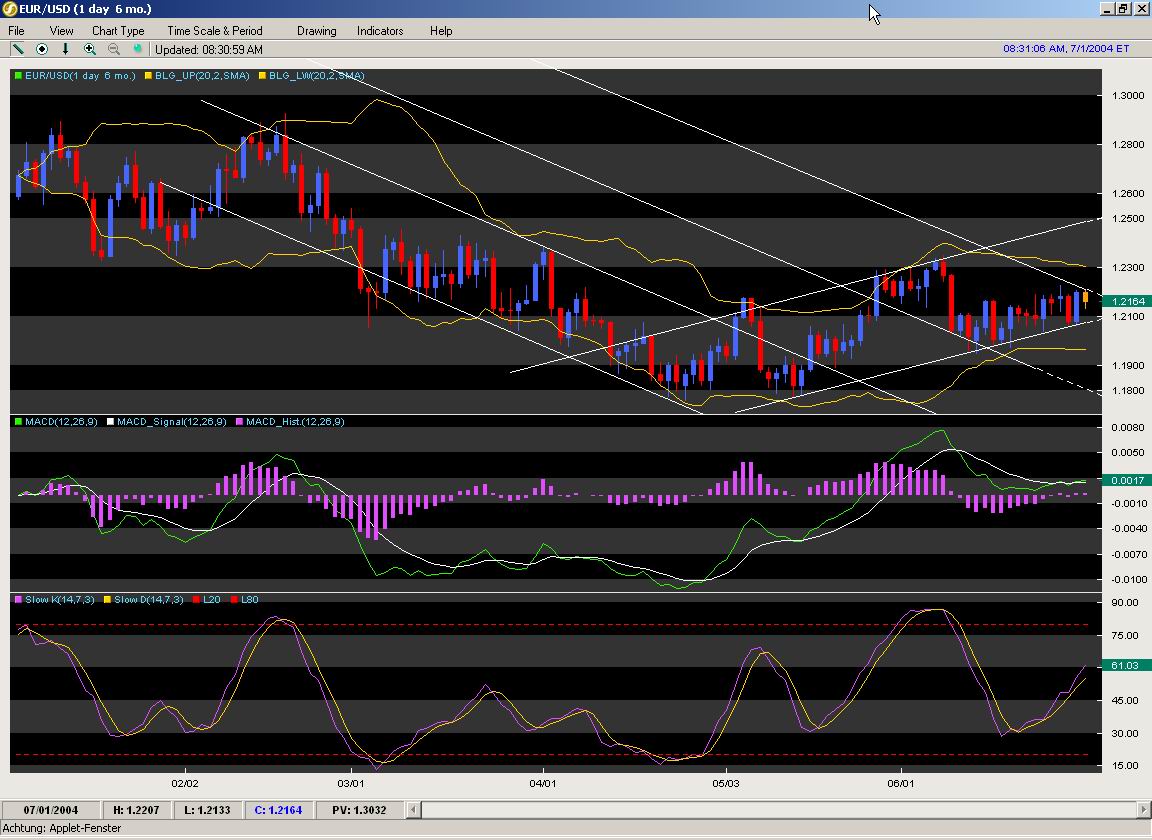The height and width of the screenshot is (840, 1152).
Task: Click the L80 red legend marker
Action: tap(235, 600)
